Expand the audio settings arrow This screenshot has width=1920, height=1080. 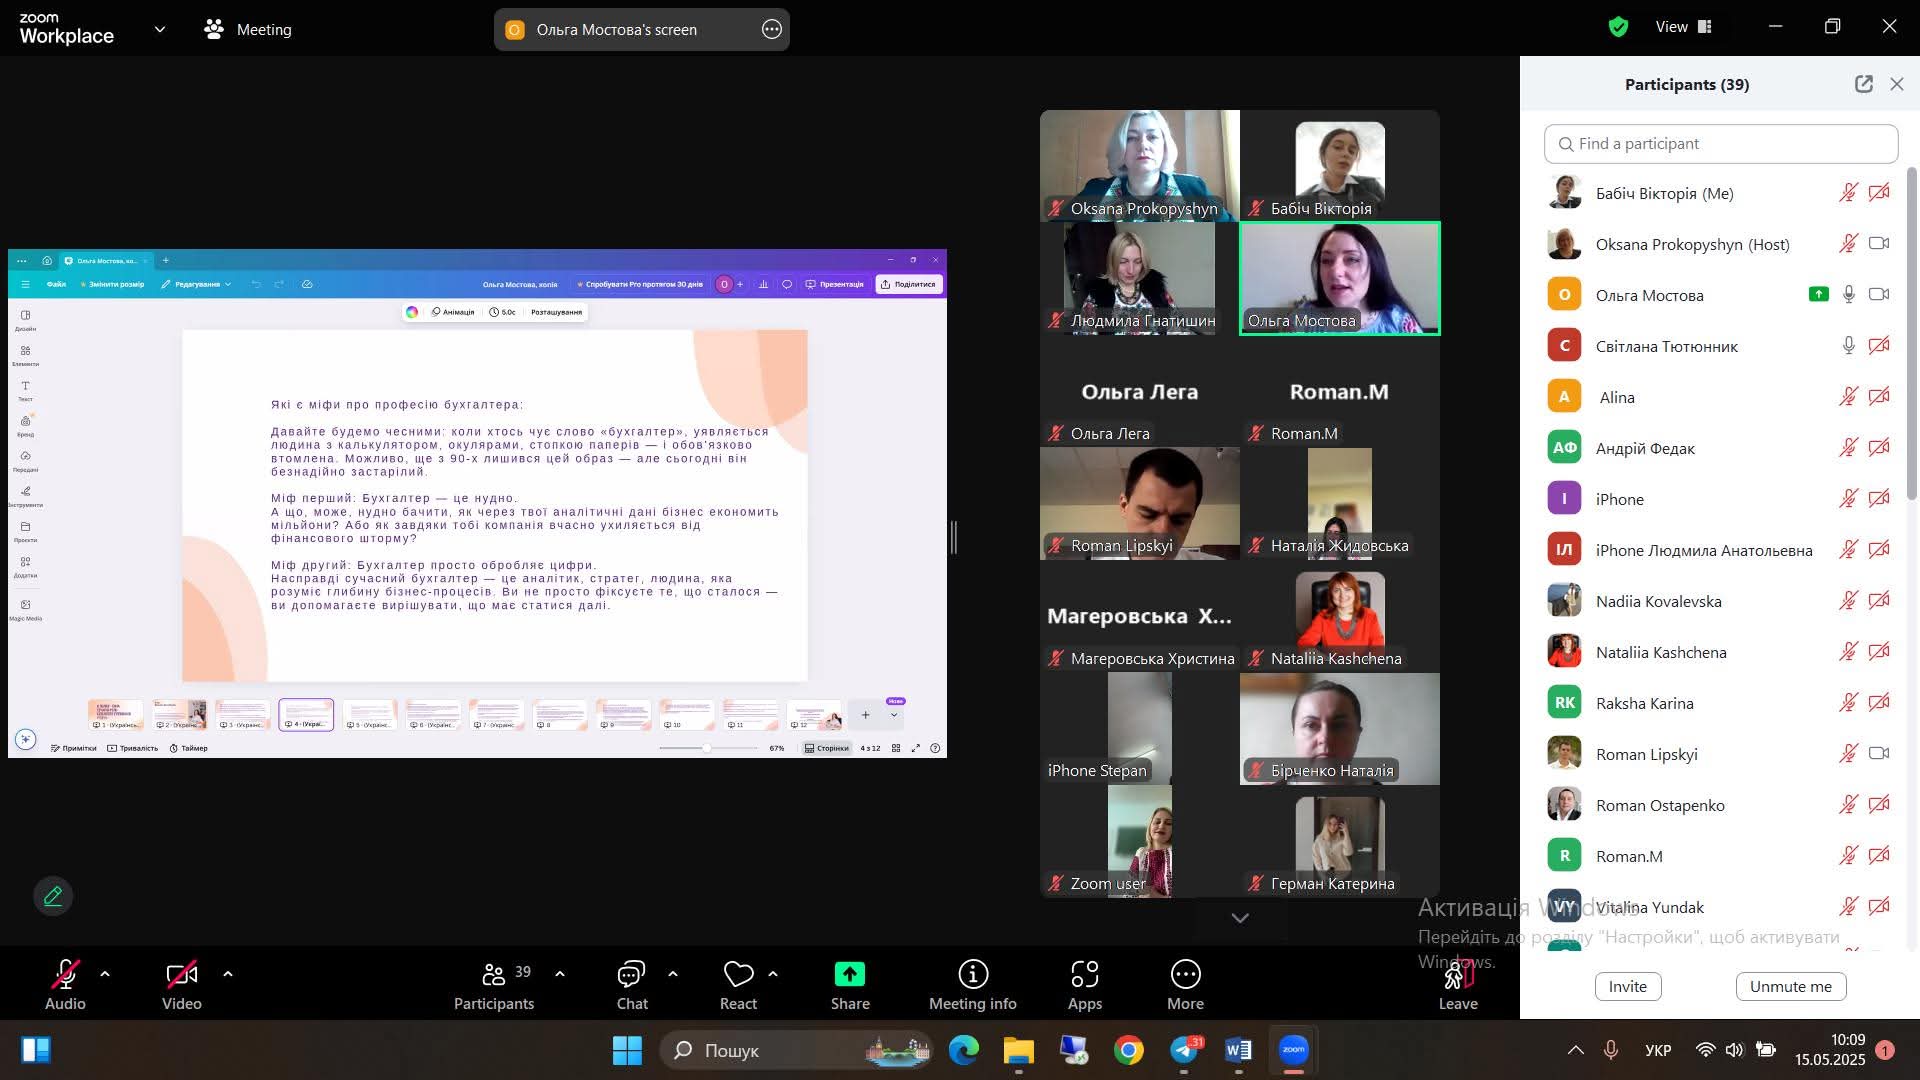pyautogui.click(x=105, y=973)
